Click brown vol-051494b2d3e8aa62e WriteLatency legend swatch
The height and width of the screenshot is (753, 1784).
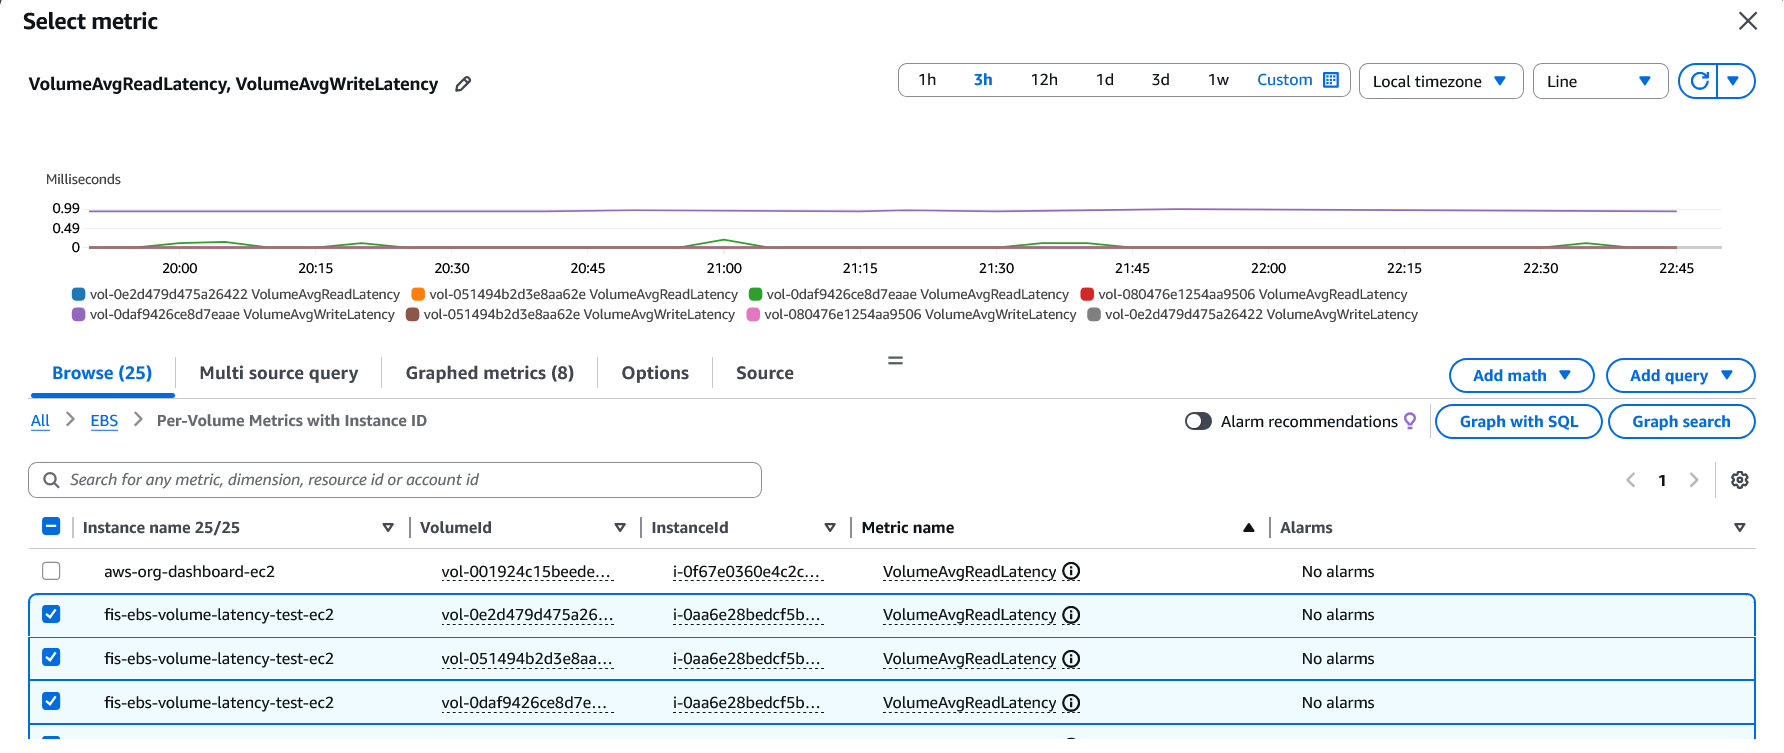click(x=412, y=314)
